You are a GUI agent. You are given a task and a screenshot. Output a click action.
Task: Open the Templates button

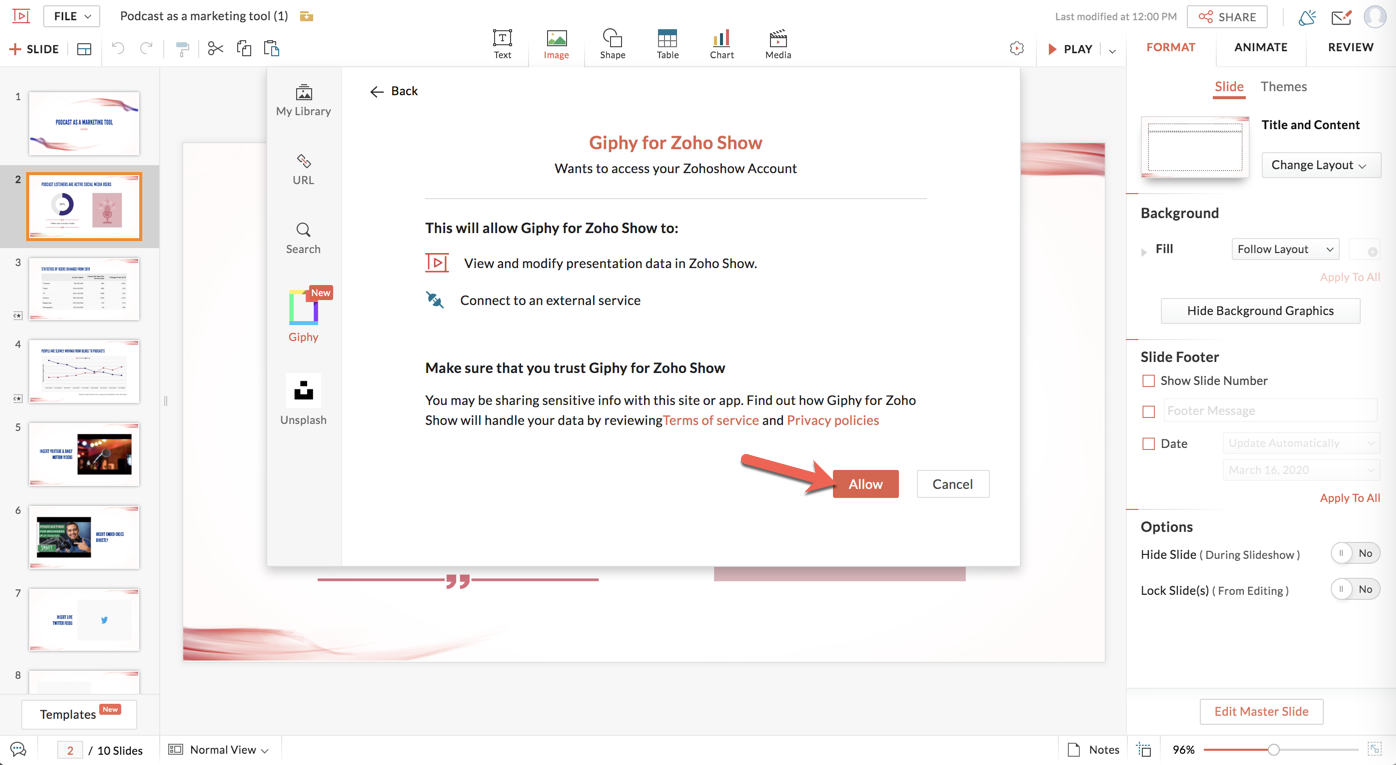tap(79, 714)
